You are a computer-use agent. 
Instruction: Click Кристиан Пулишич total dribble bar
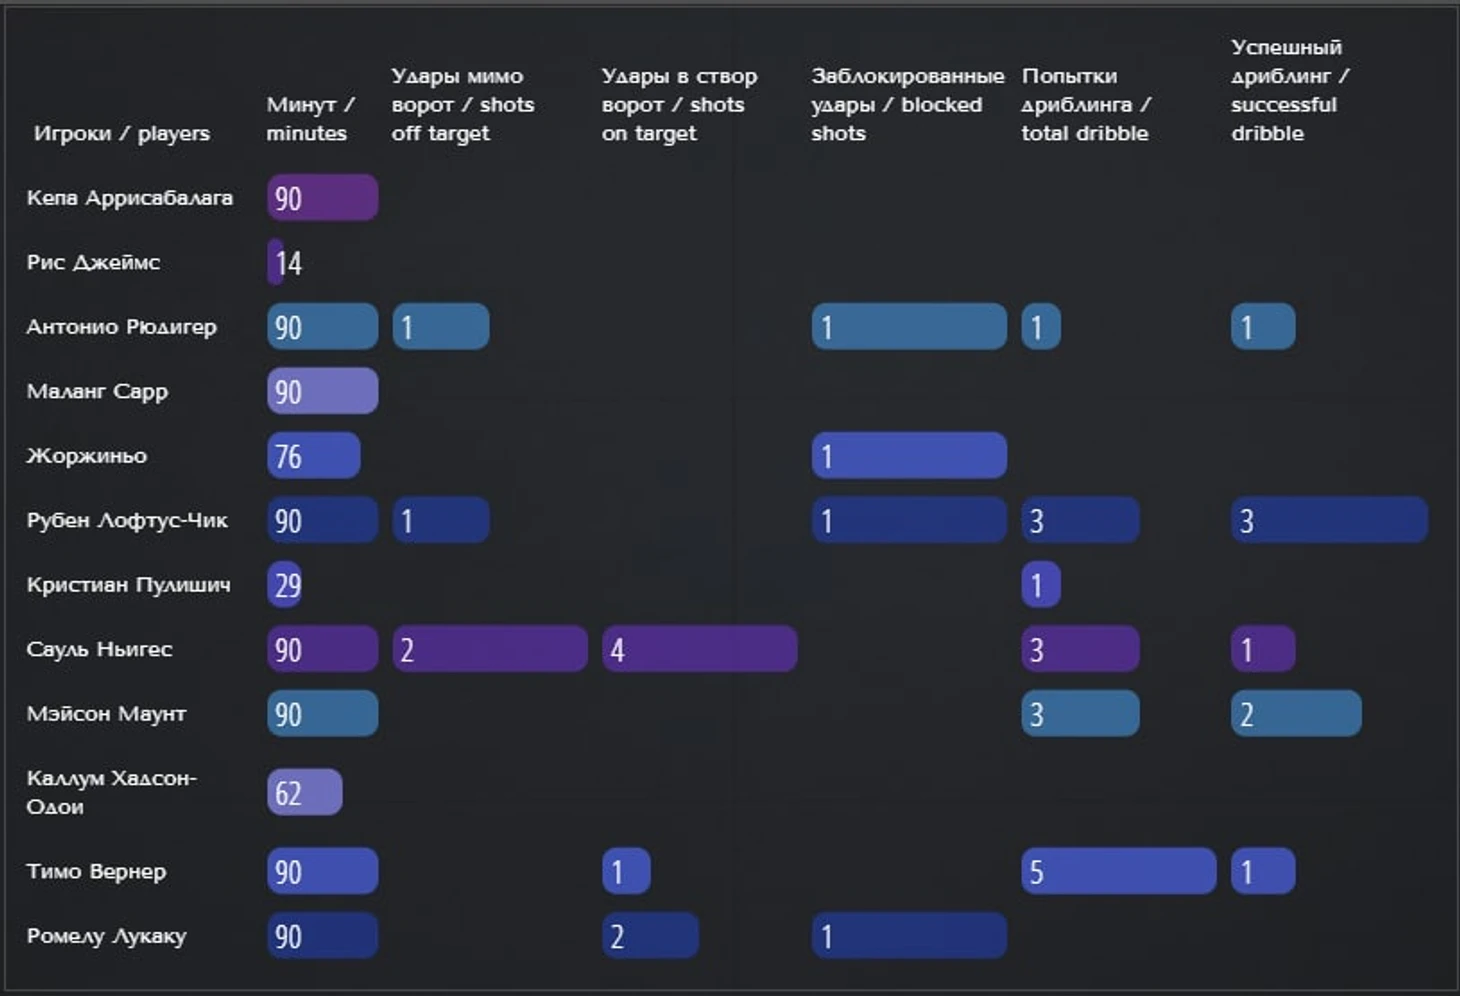coord(1040,585)
